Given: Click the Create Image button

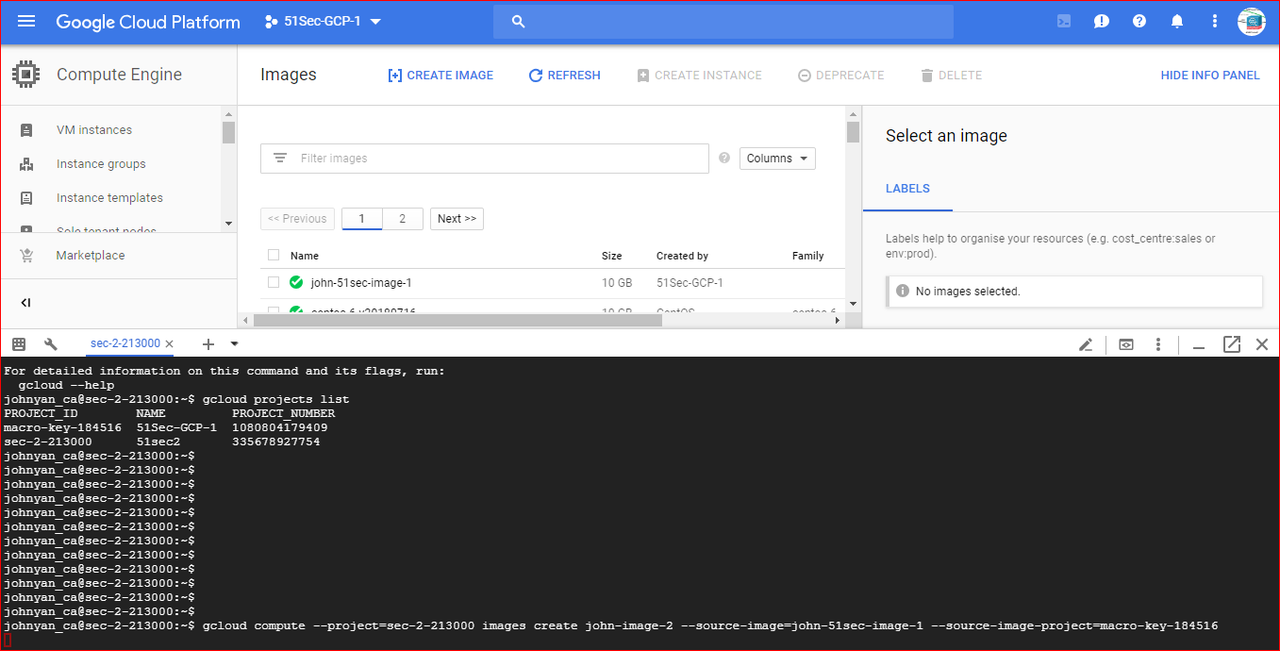Looking at the screenshot, I should [x=440, y=75].
